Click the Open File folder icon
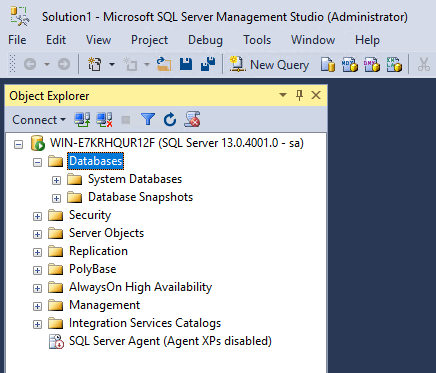The width and height of the screenshot is (436, 373). 164,64
